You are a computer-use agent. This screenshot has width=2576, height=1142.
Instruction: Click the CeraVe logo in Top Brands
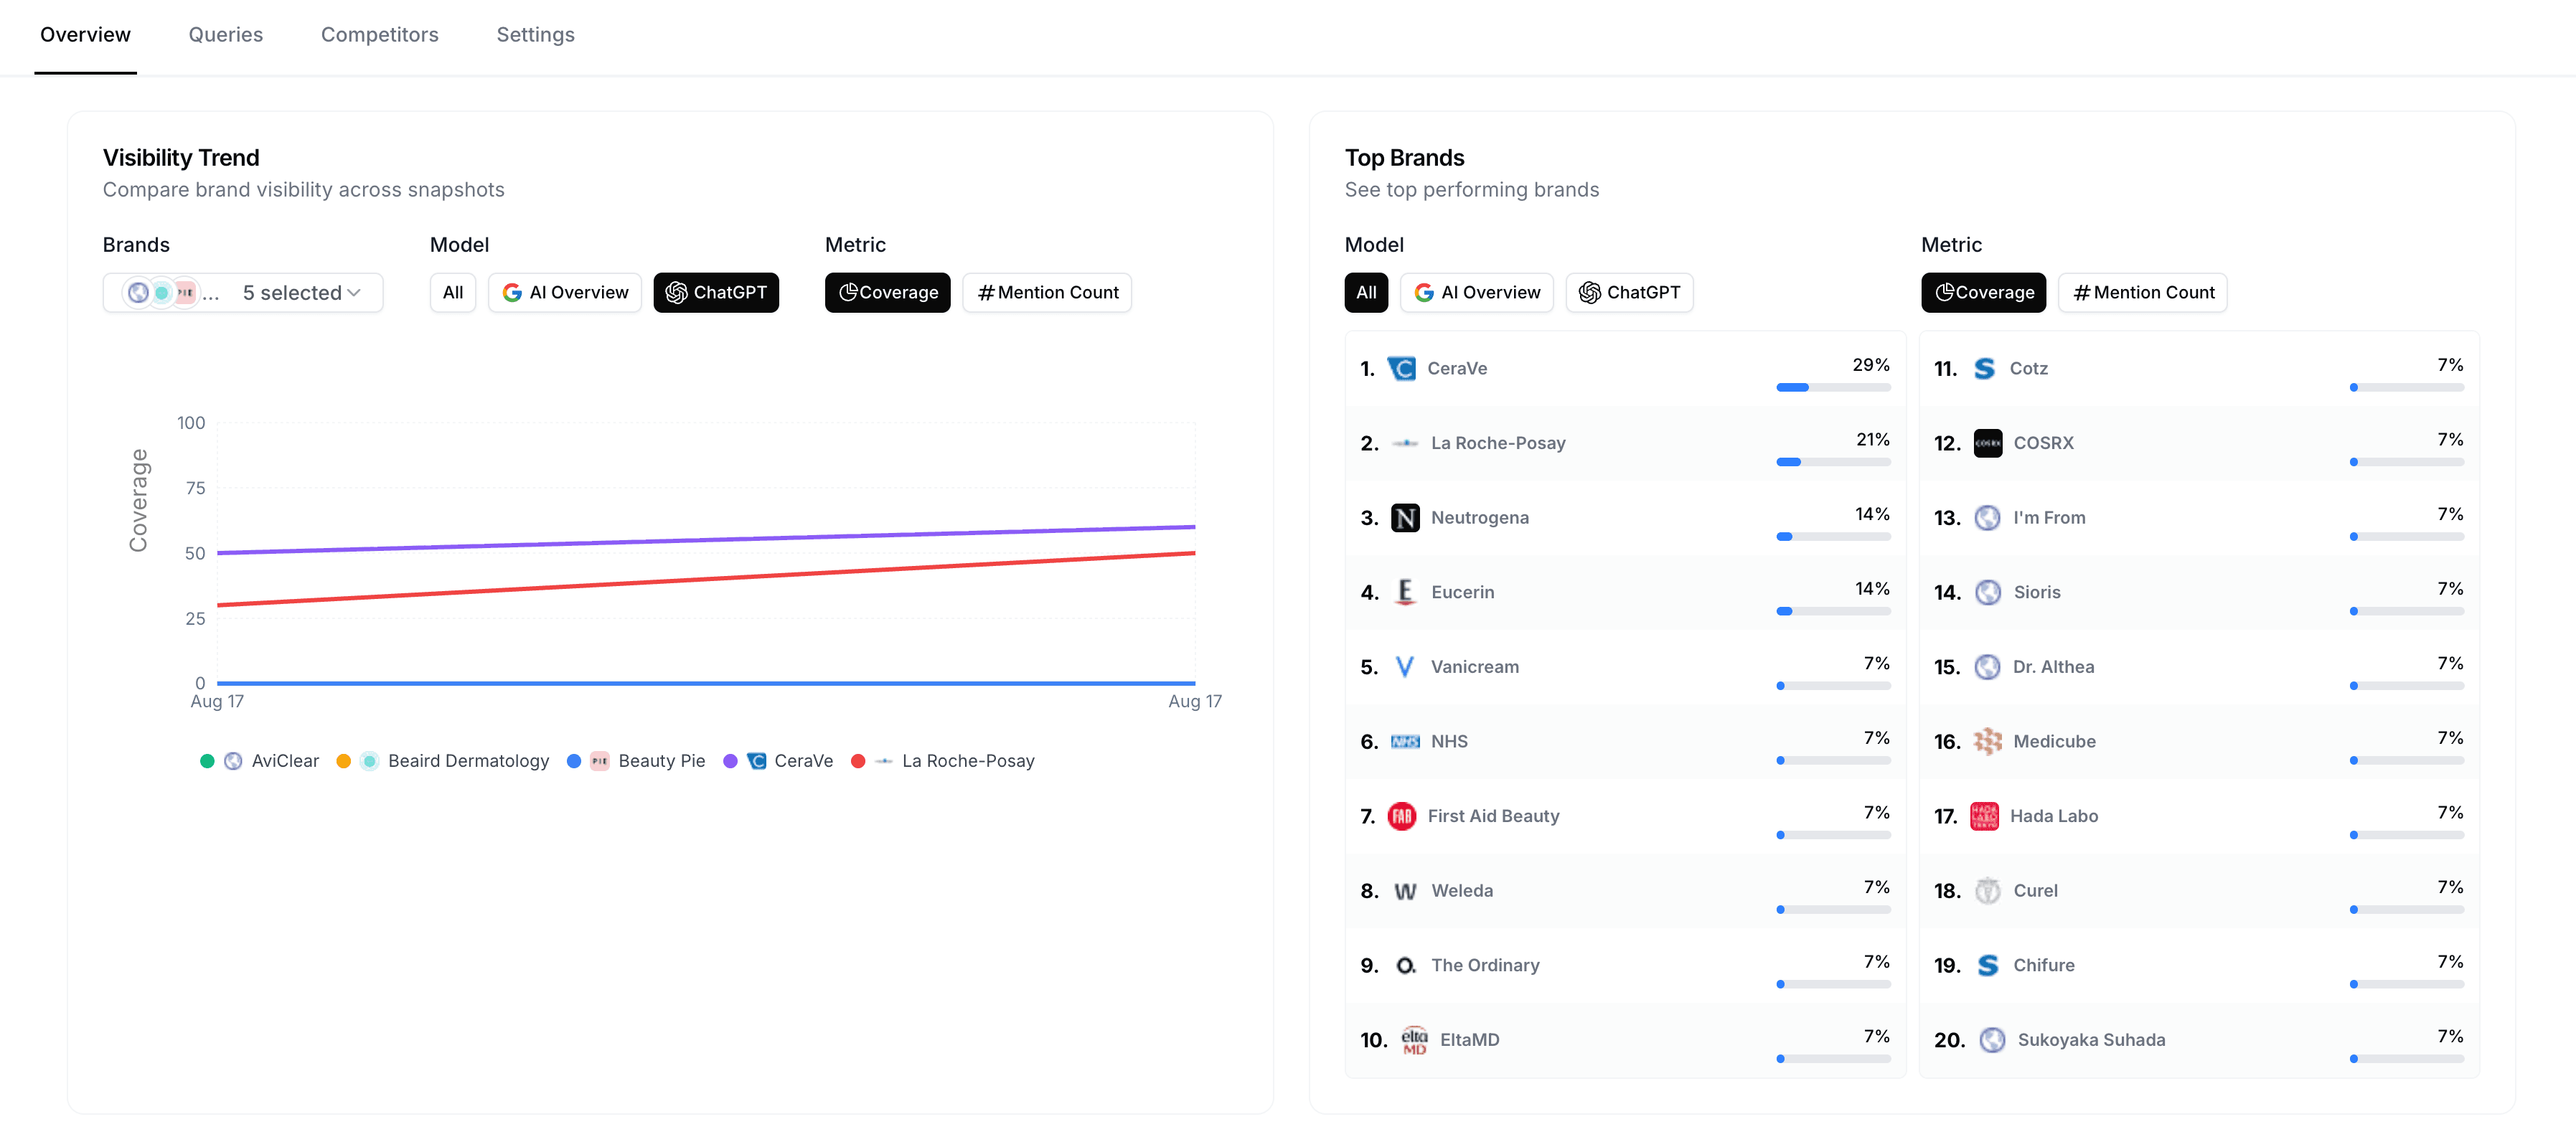(1402, 369)
